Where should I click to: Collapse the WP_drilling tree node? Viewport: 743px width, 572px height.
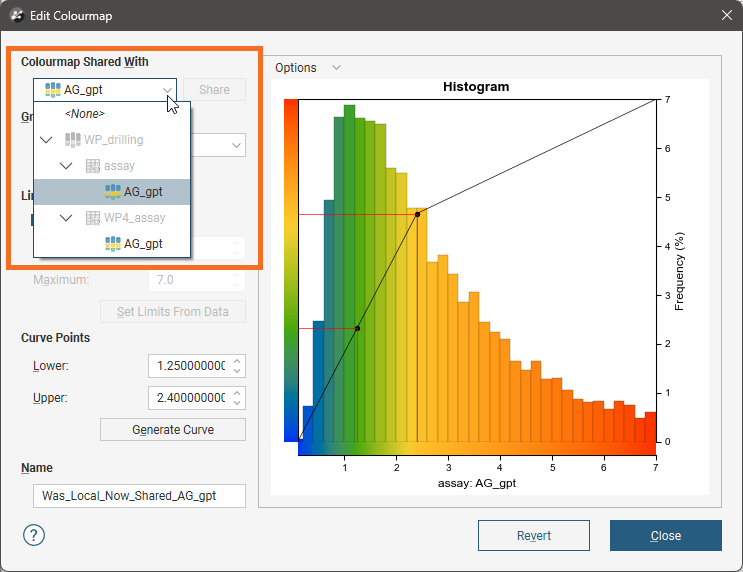pyautogui.click(x=46, y=140)
